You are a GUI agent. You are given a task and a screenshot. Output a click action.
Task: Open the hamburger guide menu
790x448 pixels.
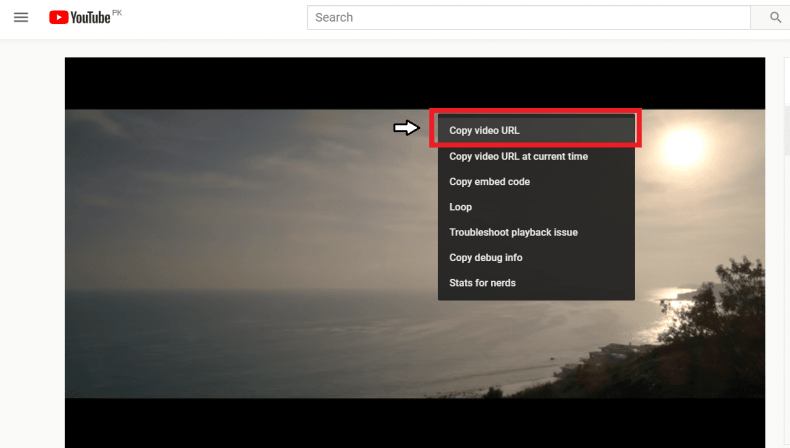pos(21,18)
